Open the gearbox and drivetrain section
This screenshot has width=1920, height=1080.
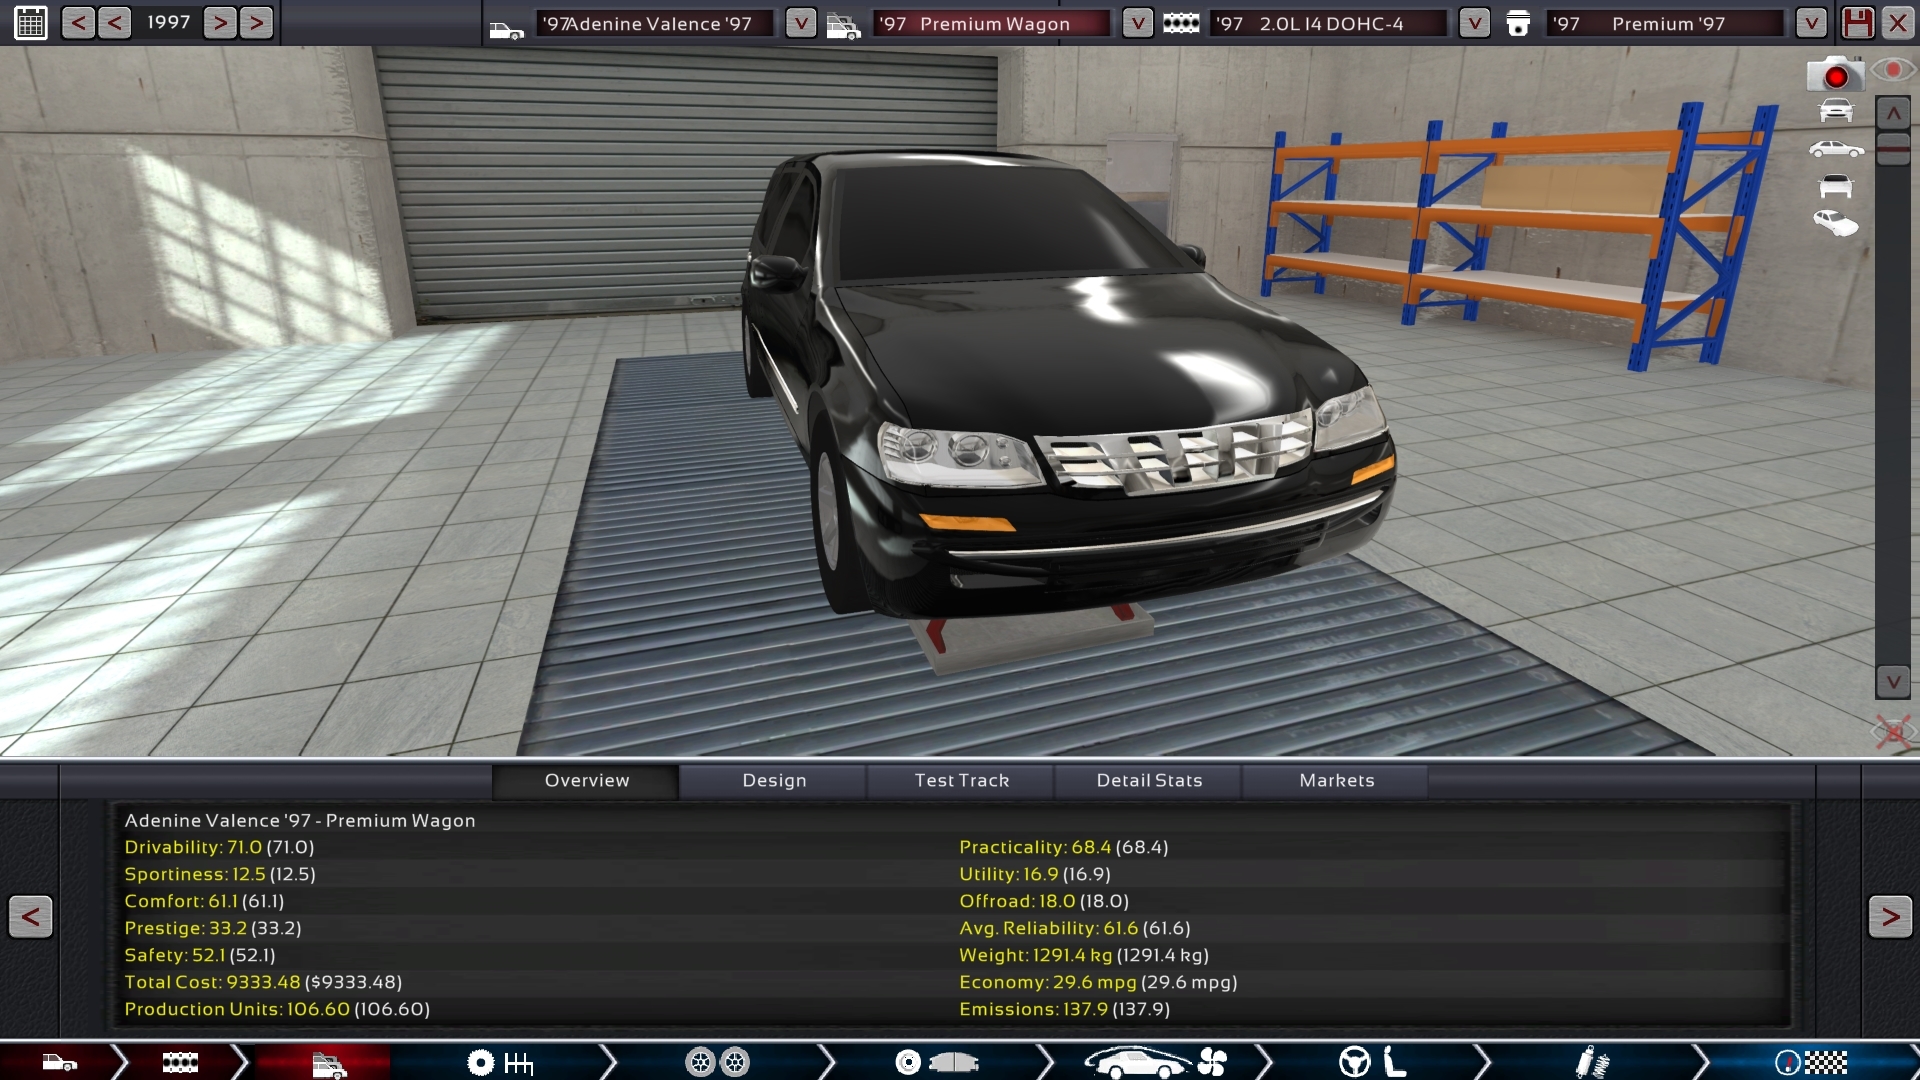click(x=499, y=1062)
